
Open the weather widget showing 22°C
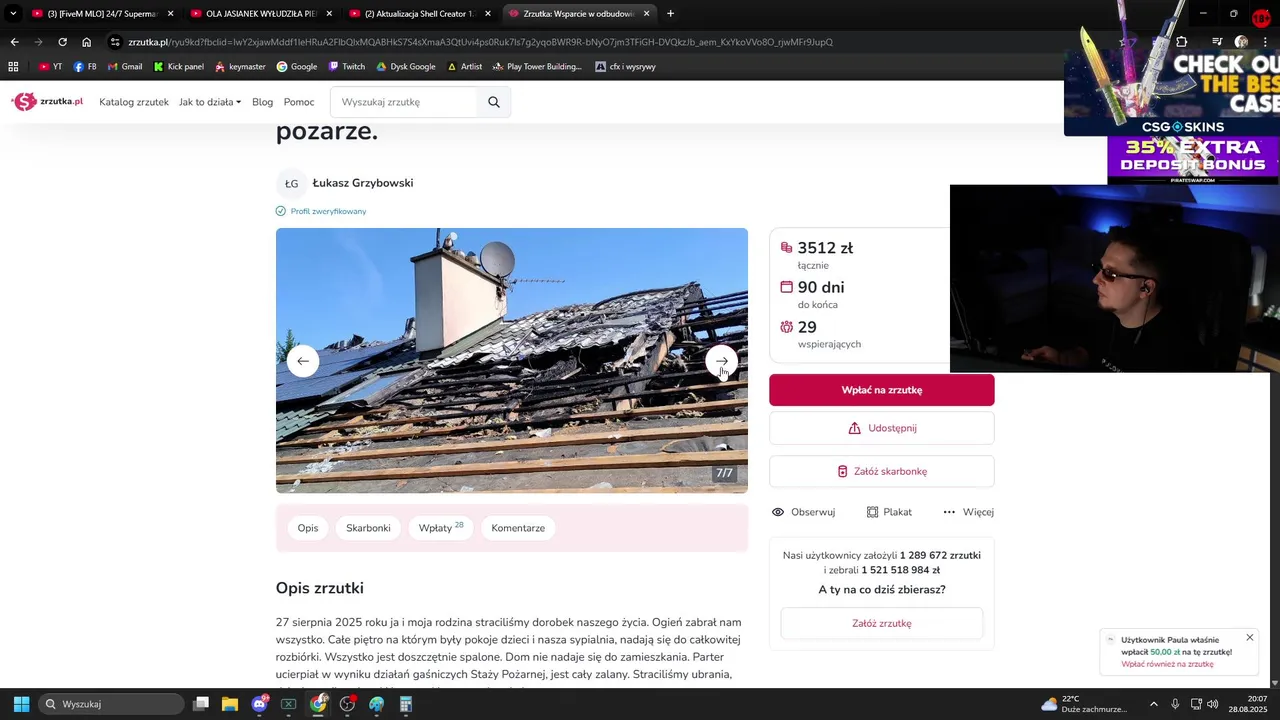(1083, 704)
